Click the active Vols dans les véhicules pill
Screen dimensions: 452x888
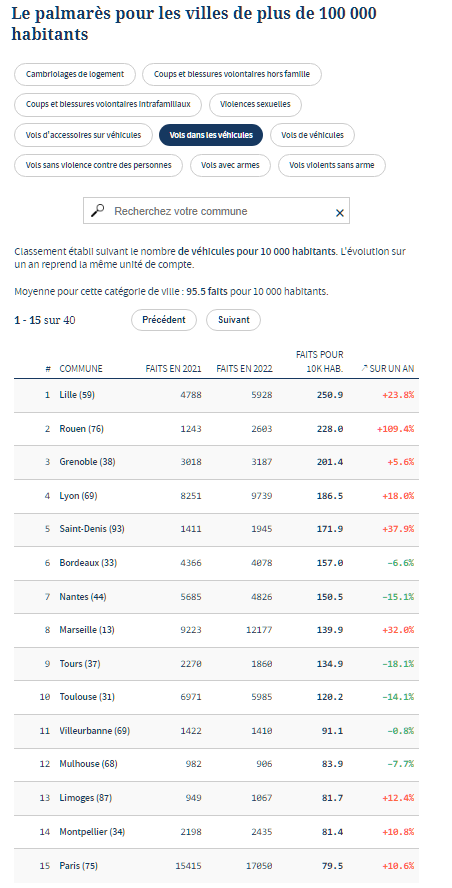click(211, 135)
